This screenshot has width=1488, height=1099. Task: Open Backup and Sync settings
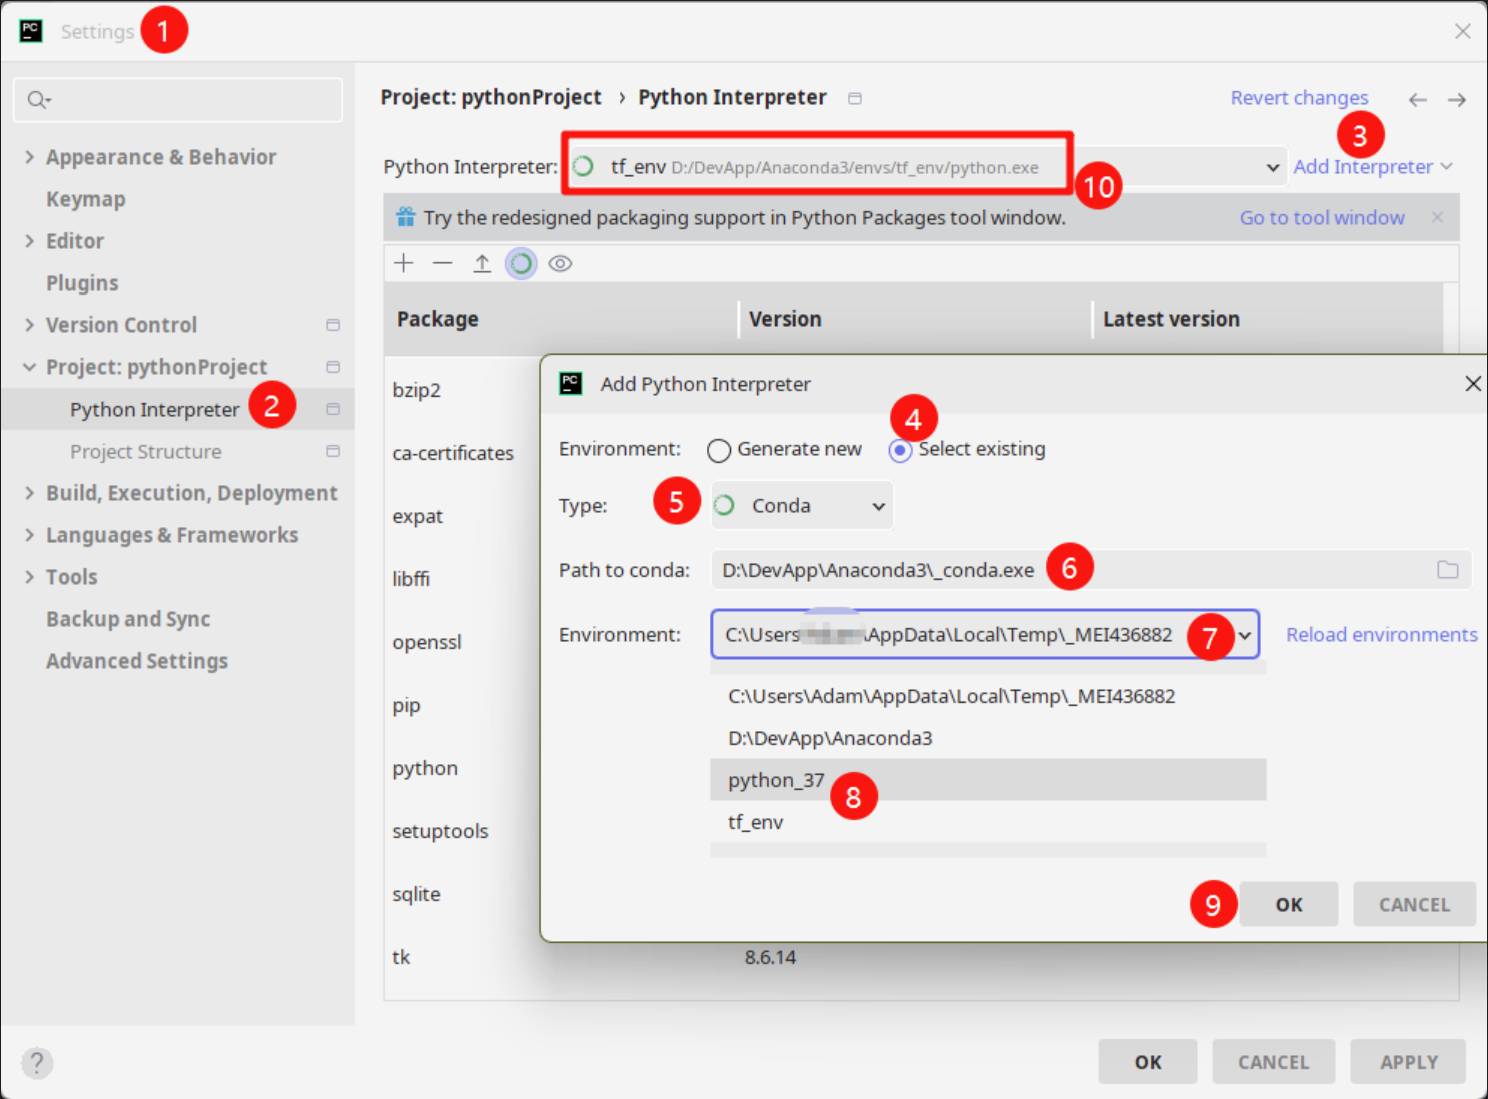(x=128, y=619)
